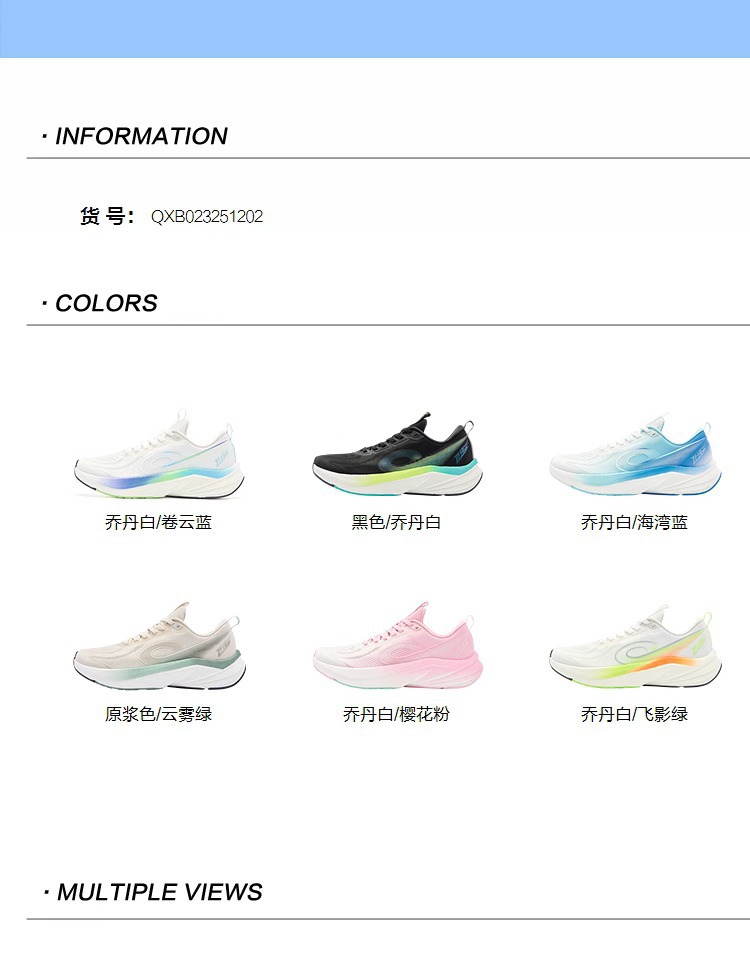Image resolution: width=750 pixels, height=960 pixels.
Task: Click the divider line under COLORS heading
Action: pyautogui.click(x=388, y=325)
